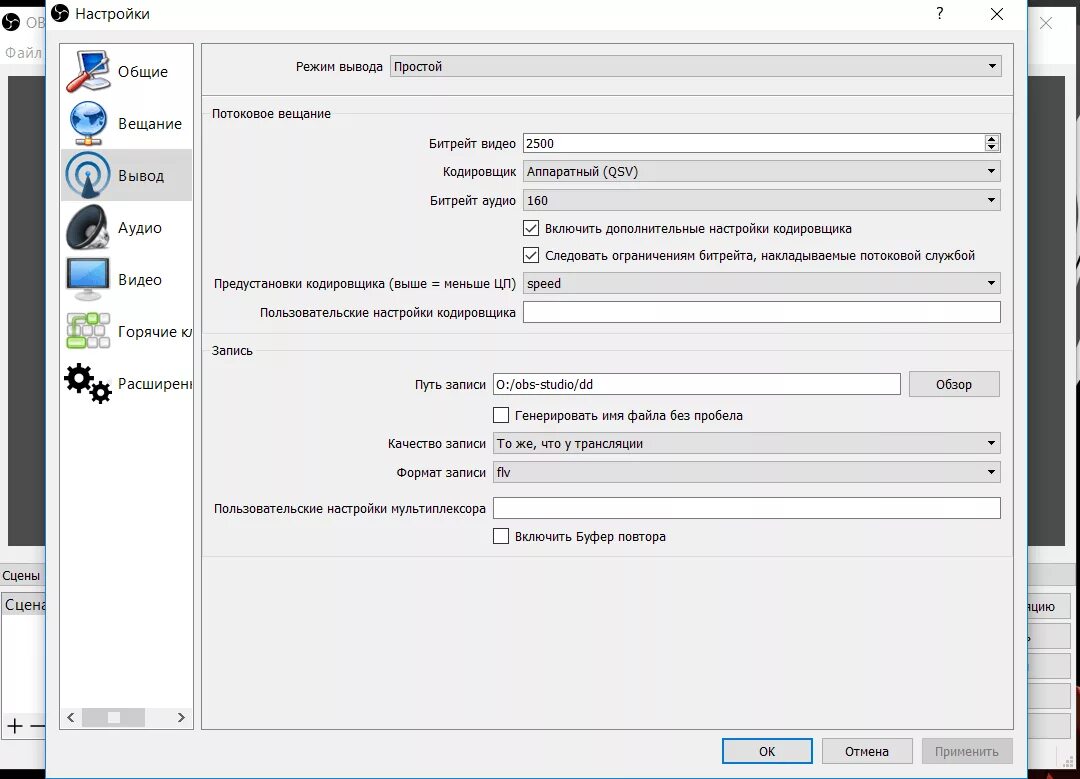Open the Общие settings icon

[x=88, y=71]
